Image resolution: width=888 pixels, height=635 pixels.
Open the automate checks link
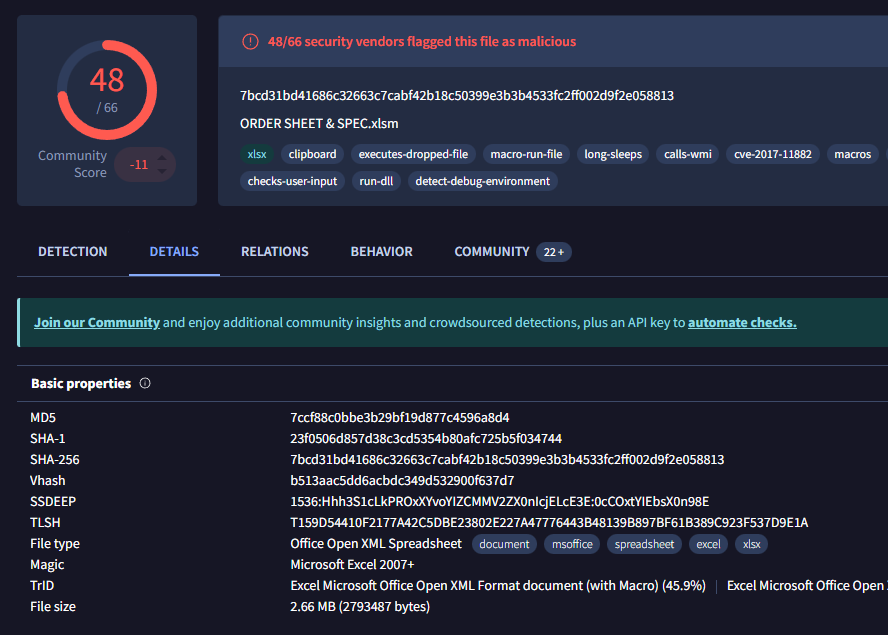coord(742,322)
